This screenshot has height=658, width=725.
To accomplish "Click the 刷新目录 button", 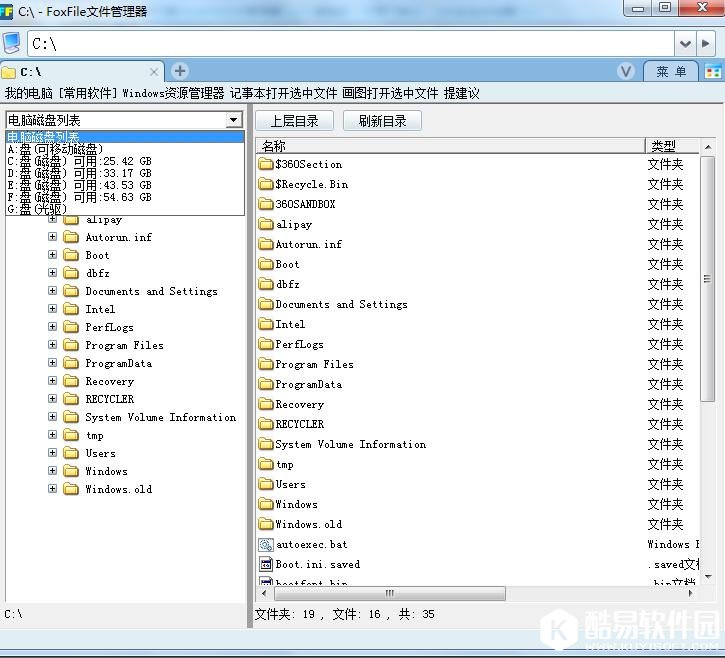I will (381, 121).
